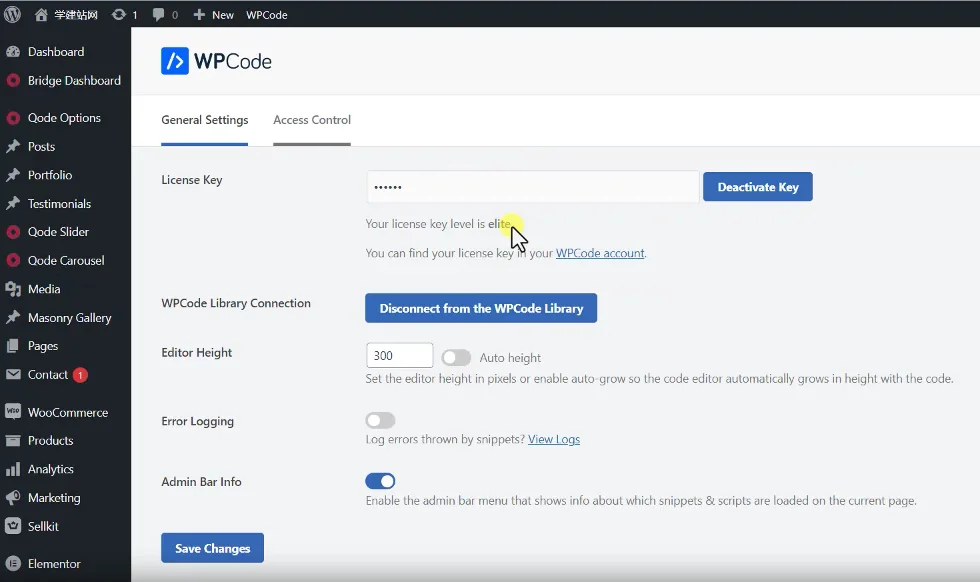Follow the WPCode account link

tap(600, 254)
